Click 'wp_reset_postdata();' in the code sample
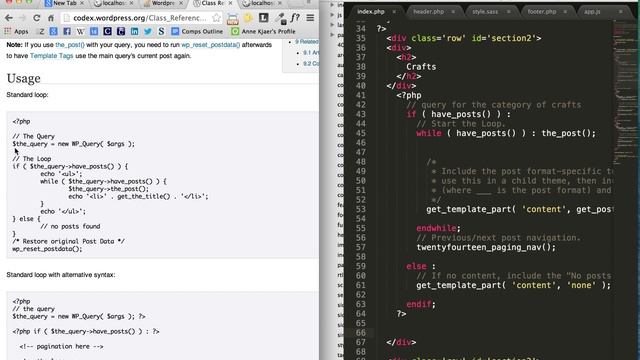Screen dimensions: 640x360 (47, 249)
